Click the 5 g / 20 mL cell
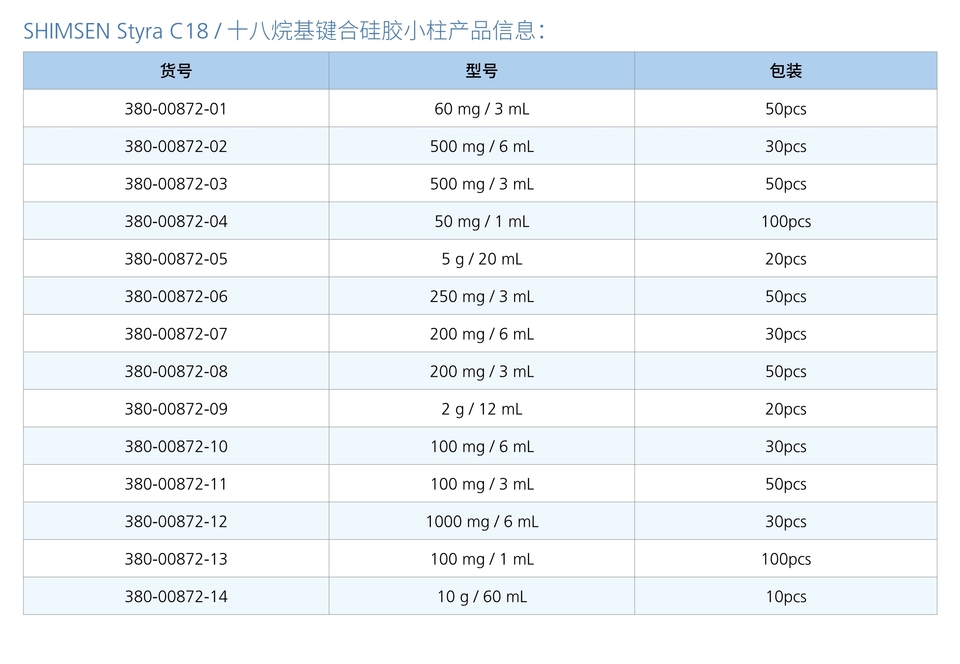 tap(481, 259)
